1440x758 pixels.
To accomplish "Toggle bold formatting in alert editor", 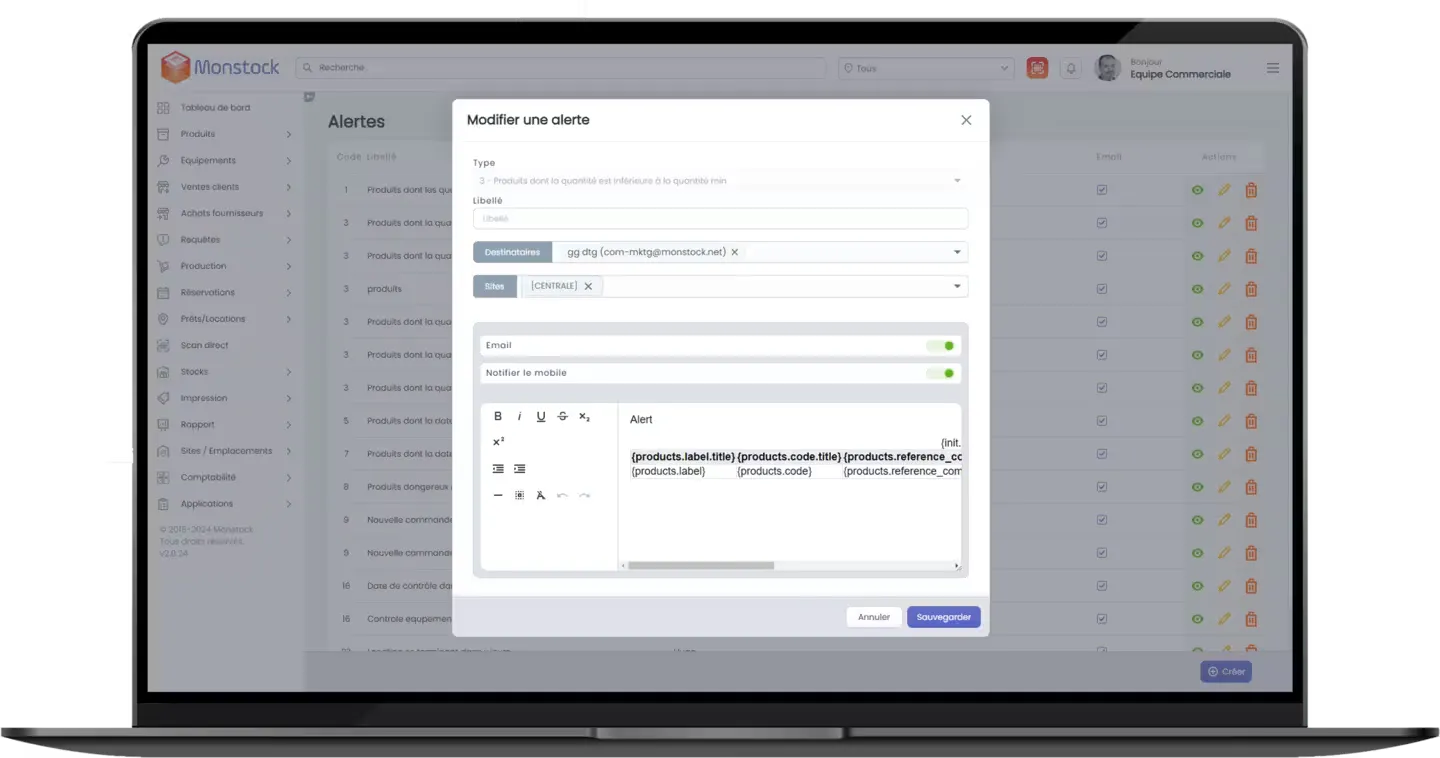I will coord(498,417).
